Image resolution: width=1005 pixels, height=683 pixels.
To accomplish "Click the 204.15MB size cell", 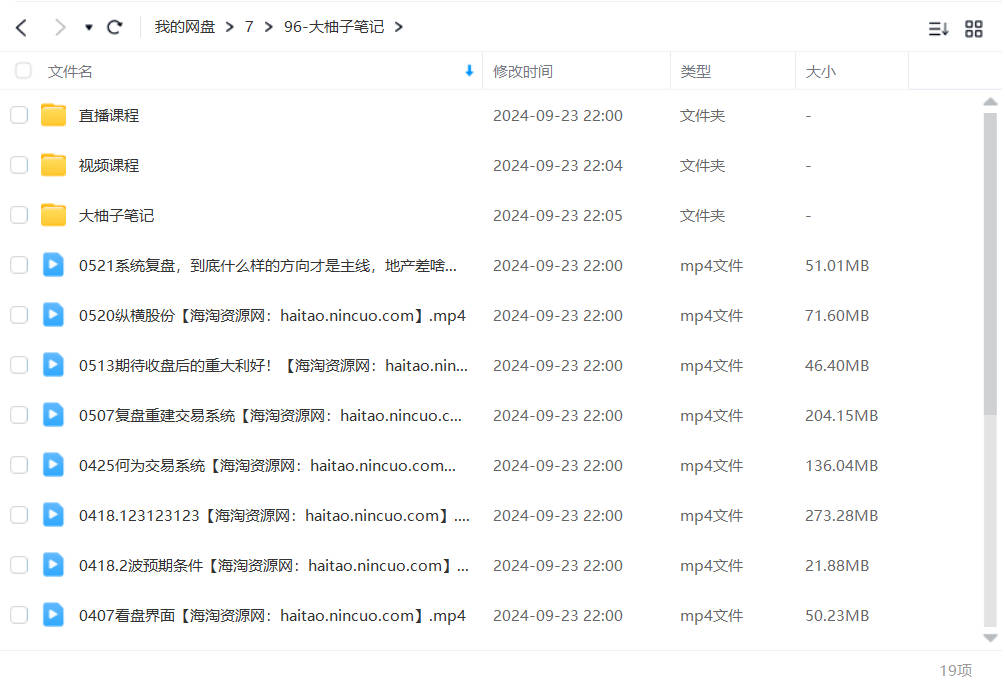I will click(842, 415).
